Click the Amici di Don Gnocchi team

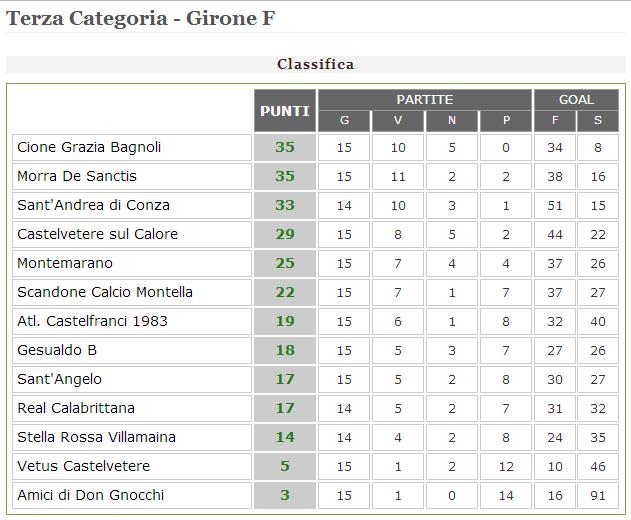pyautogui.click(x=90, y=495)
